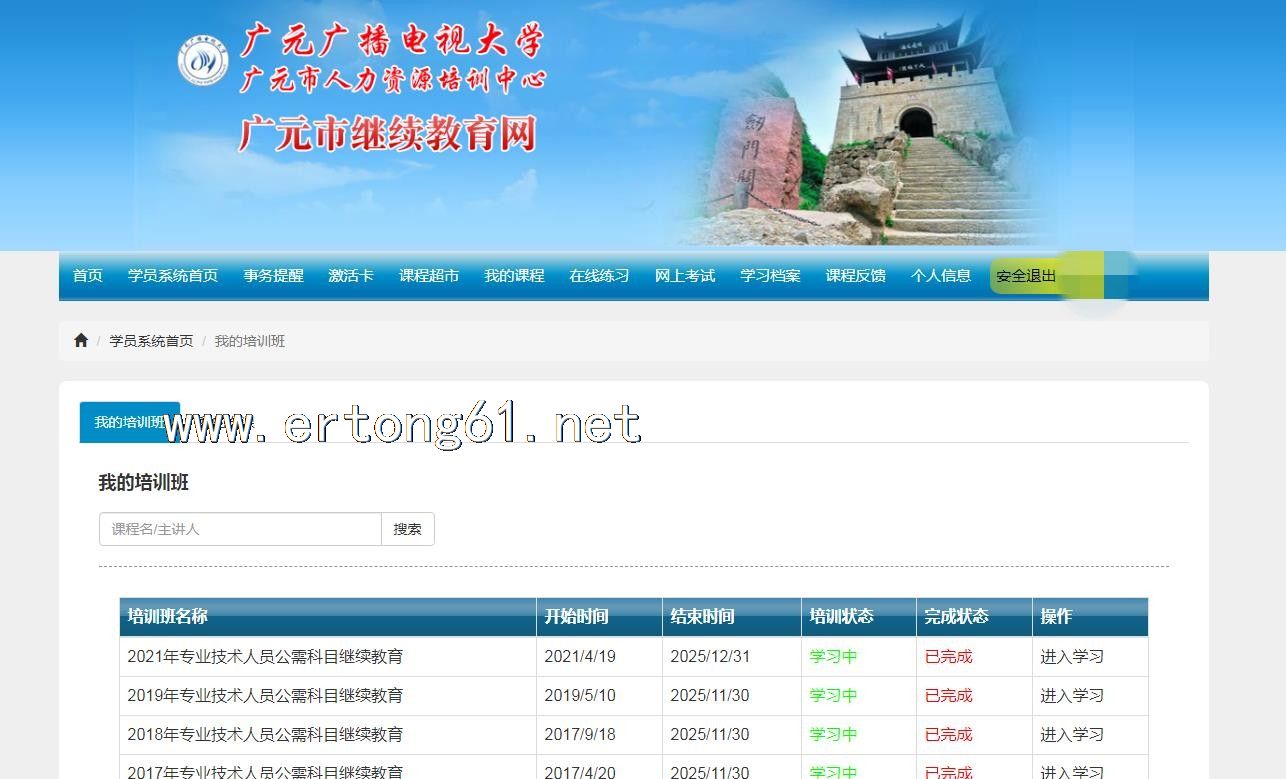Viewport: 1286px width, 779px height.
Task: Open 个人信息 page
Action: click(x=941, y=276)
